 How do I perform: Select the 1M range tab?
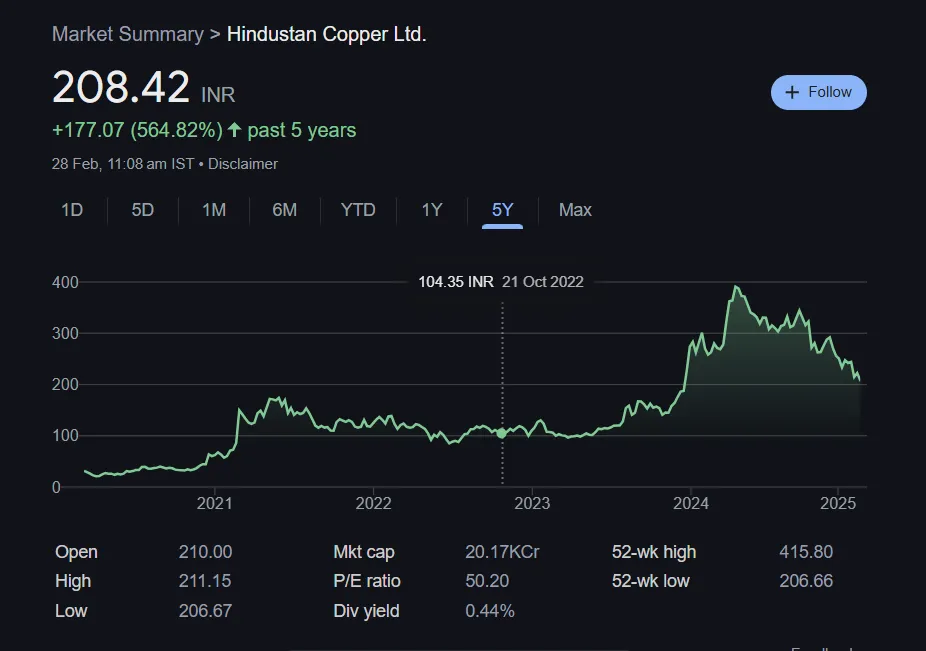point(214,210)
